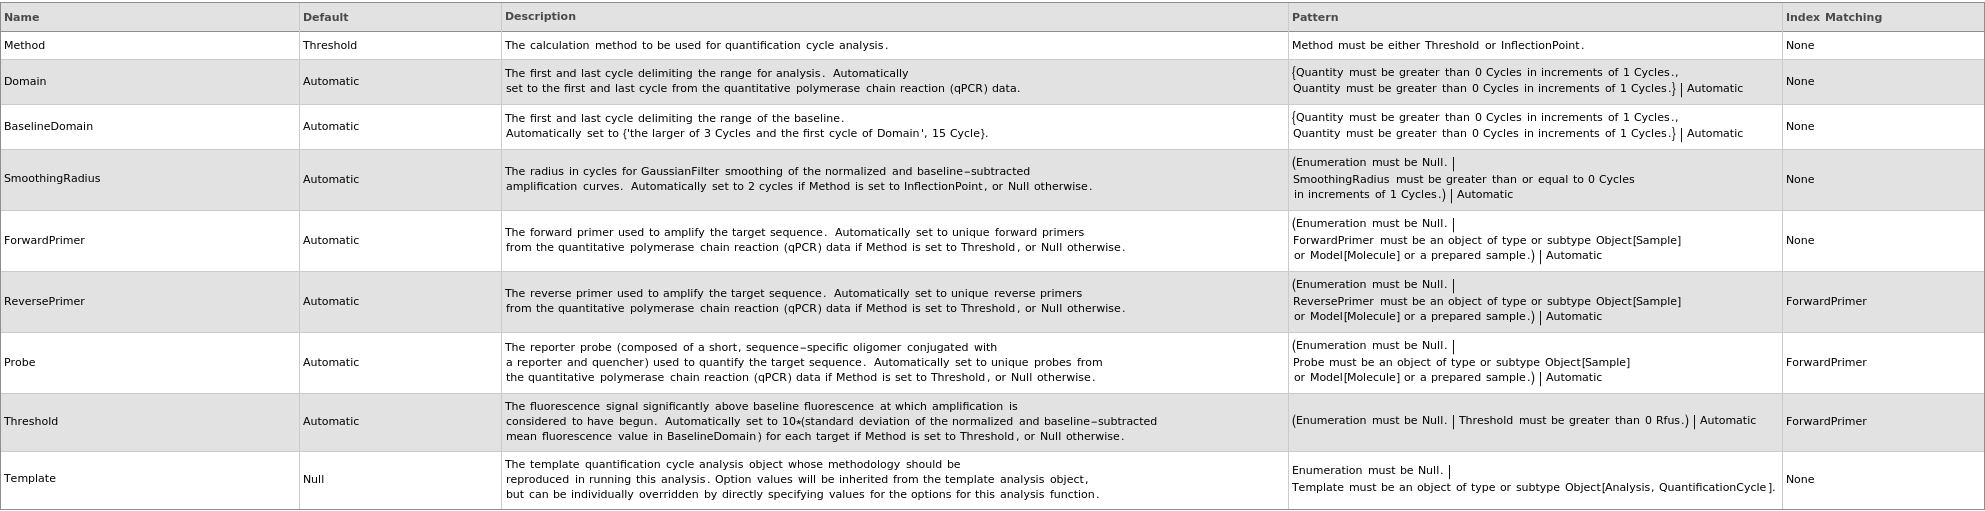Select the BaselineDomain option name
The width and height of the screenshot is (1985, 511).
(48, 126)
